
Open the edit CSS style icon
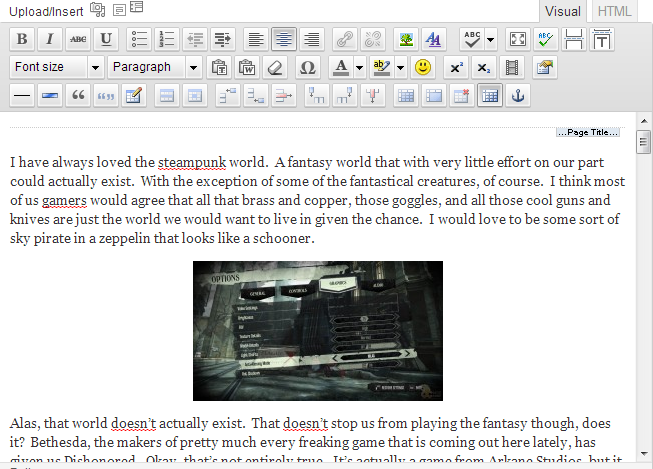(434, 39)
